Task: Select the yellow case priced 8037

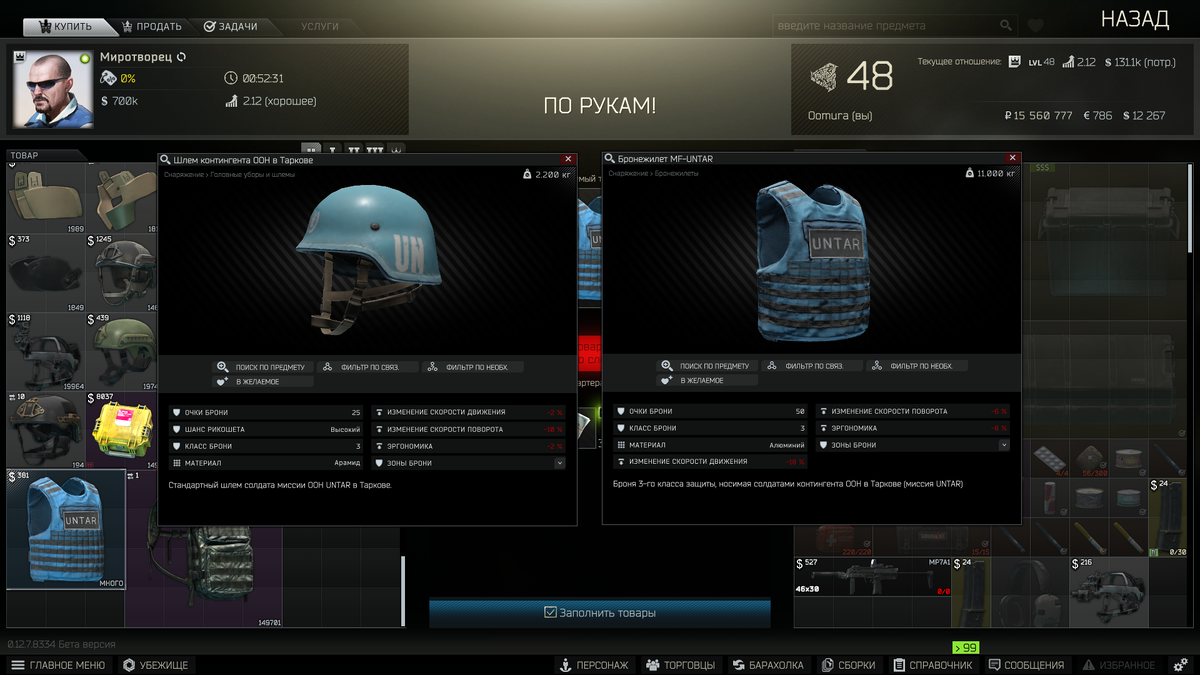Action: (121, 429)
